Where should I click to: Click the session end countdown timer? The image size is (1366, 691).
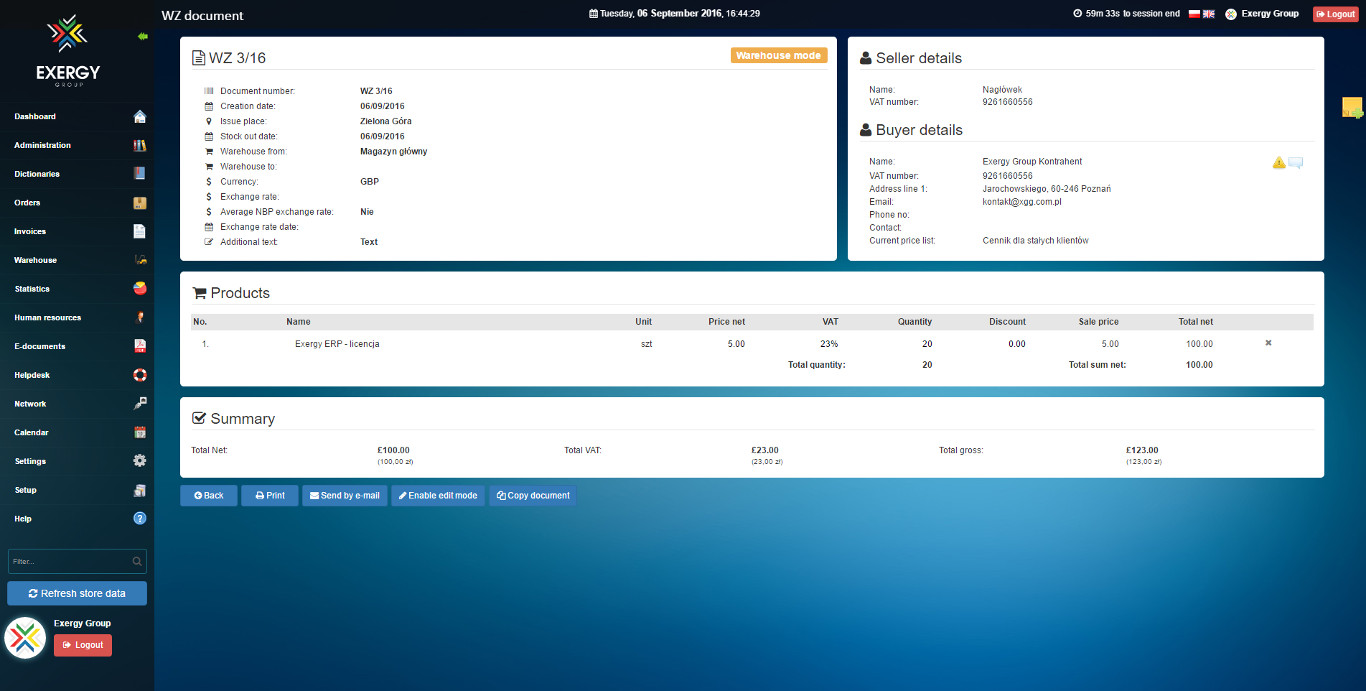(1126, 14)
